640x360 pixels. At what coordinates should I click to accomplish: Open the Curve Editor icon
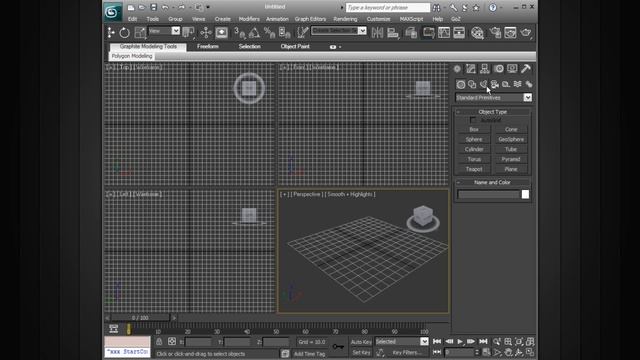pyautogui.click(x=444, y=33)
